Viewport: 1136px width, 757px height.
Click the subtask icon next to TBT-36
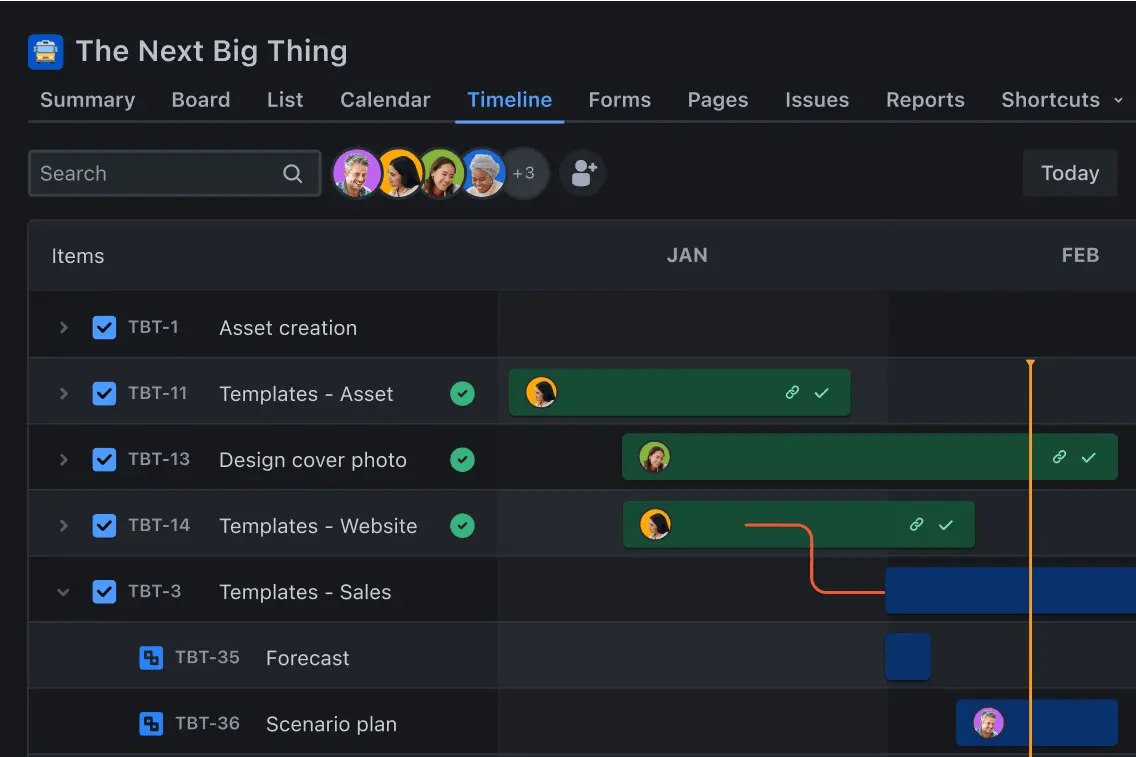(151, 723)
